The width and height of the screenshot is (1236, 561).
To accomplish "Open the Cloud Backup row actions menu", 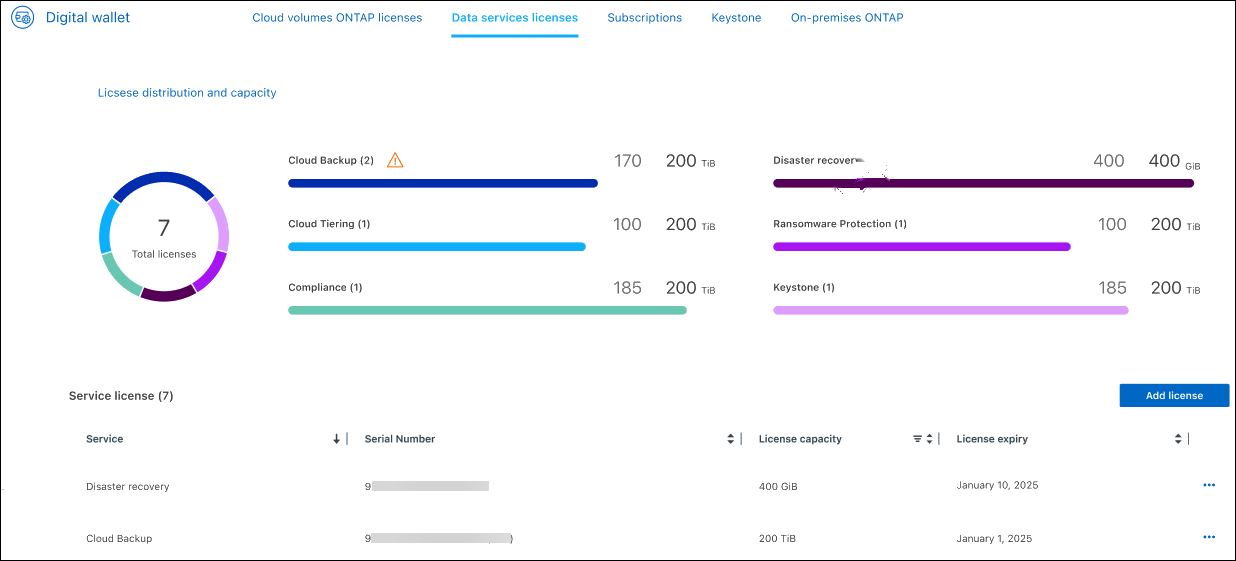I will [x=1208, y=537].
